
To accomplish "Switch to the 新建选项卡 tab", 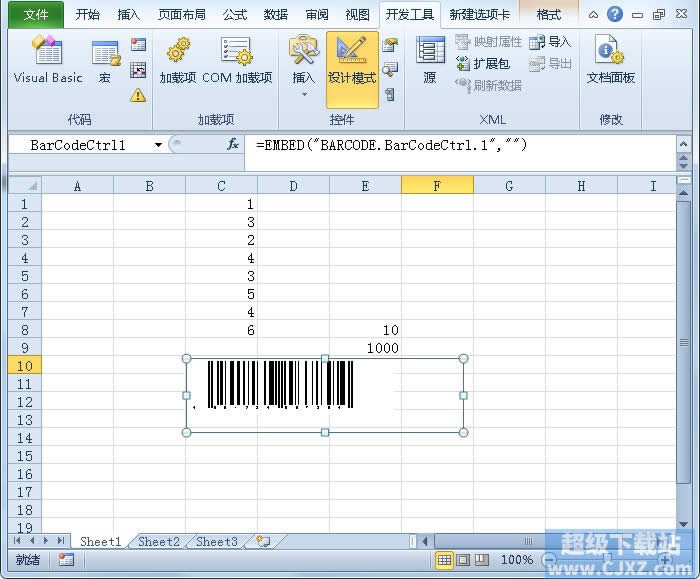I will coord(479,15).
